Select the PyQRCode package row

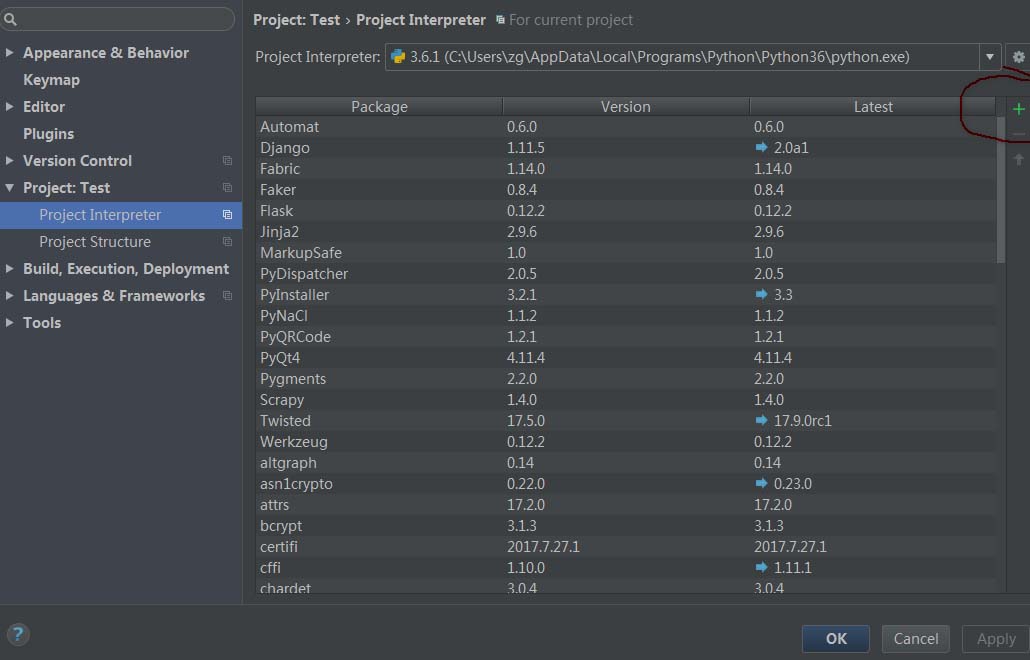tap(625, 336)
